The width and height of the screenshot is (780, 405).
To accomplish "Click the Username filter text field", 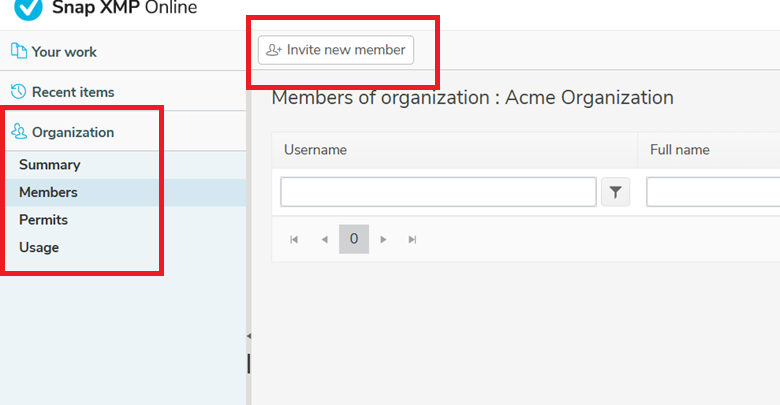I will (438, 192).
